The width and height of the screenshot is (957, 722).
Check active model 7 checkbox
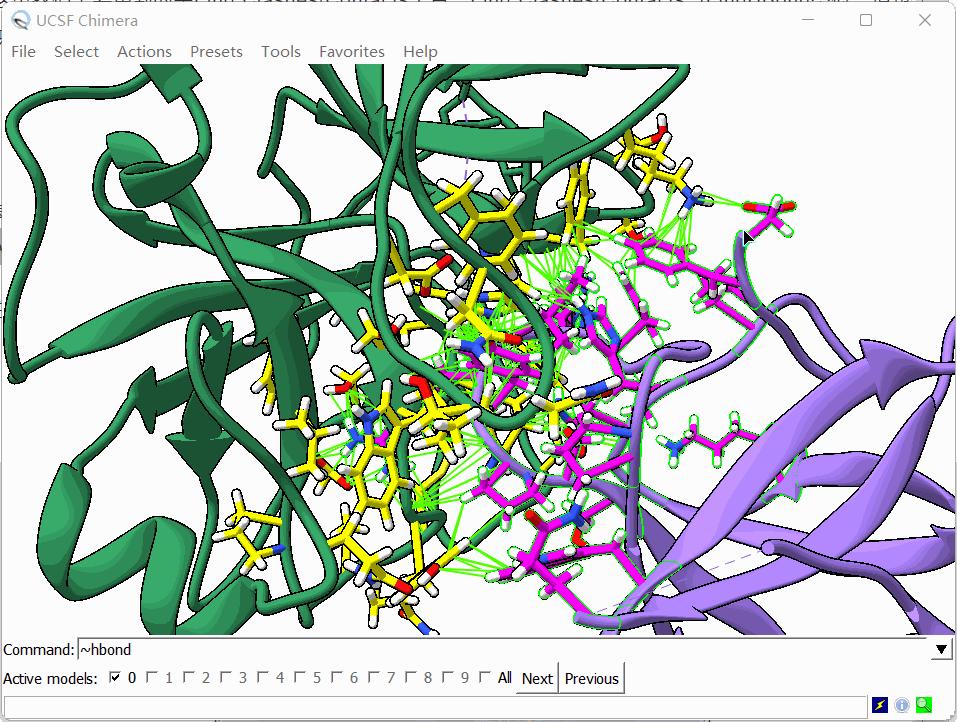[x=374, y=677]
